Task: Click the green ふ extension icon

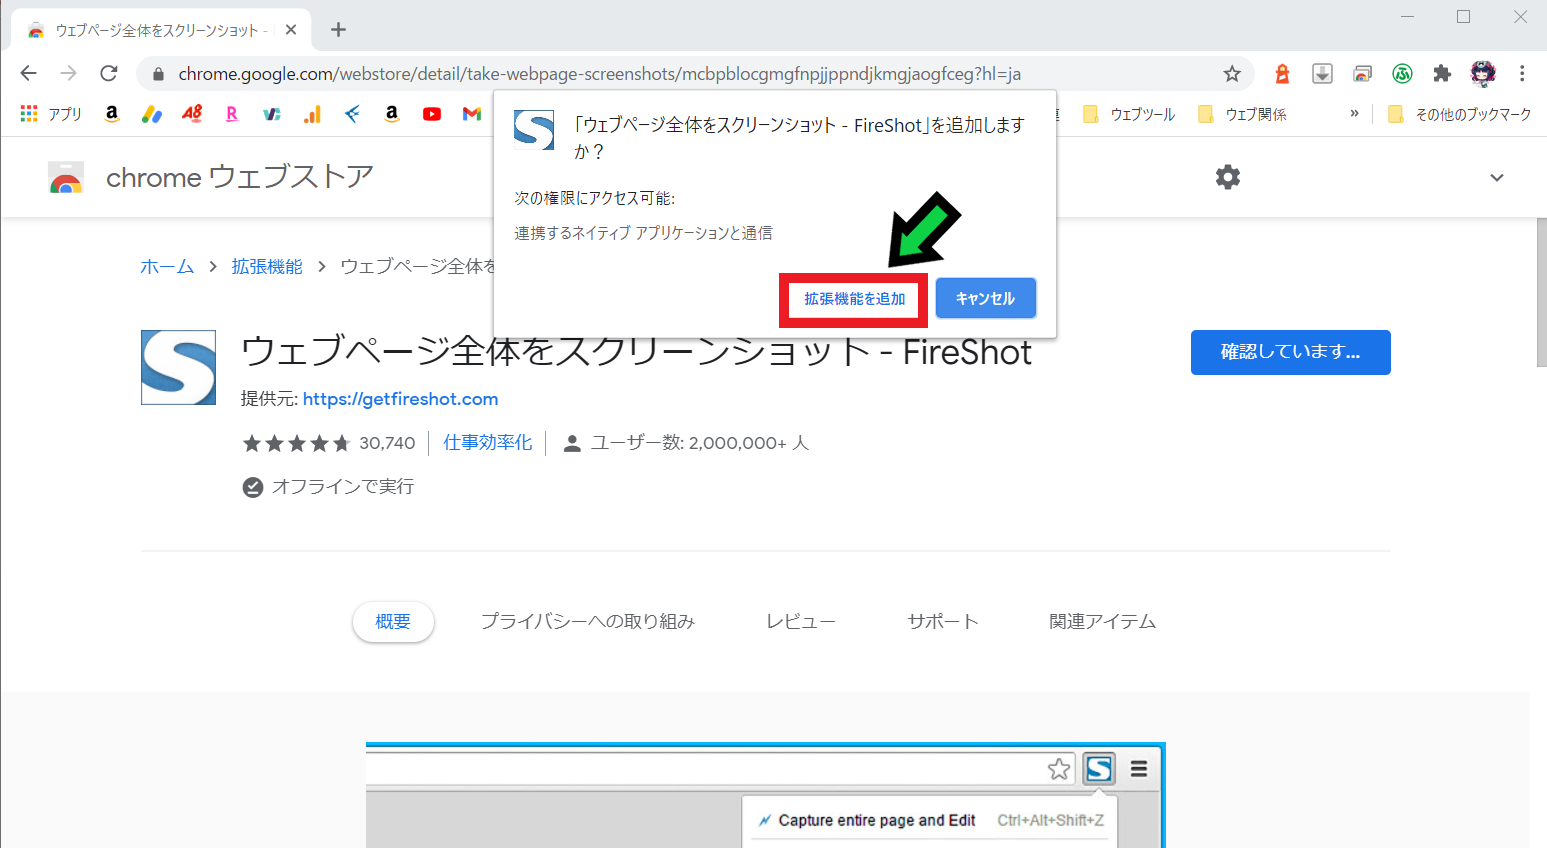Action: tap(1402, 73)
